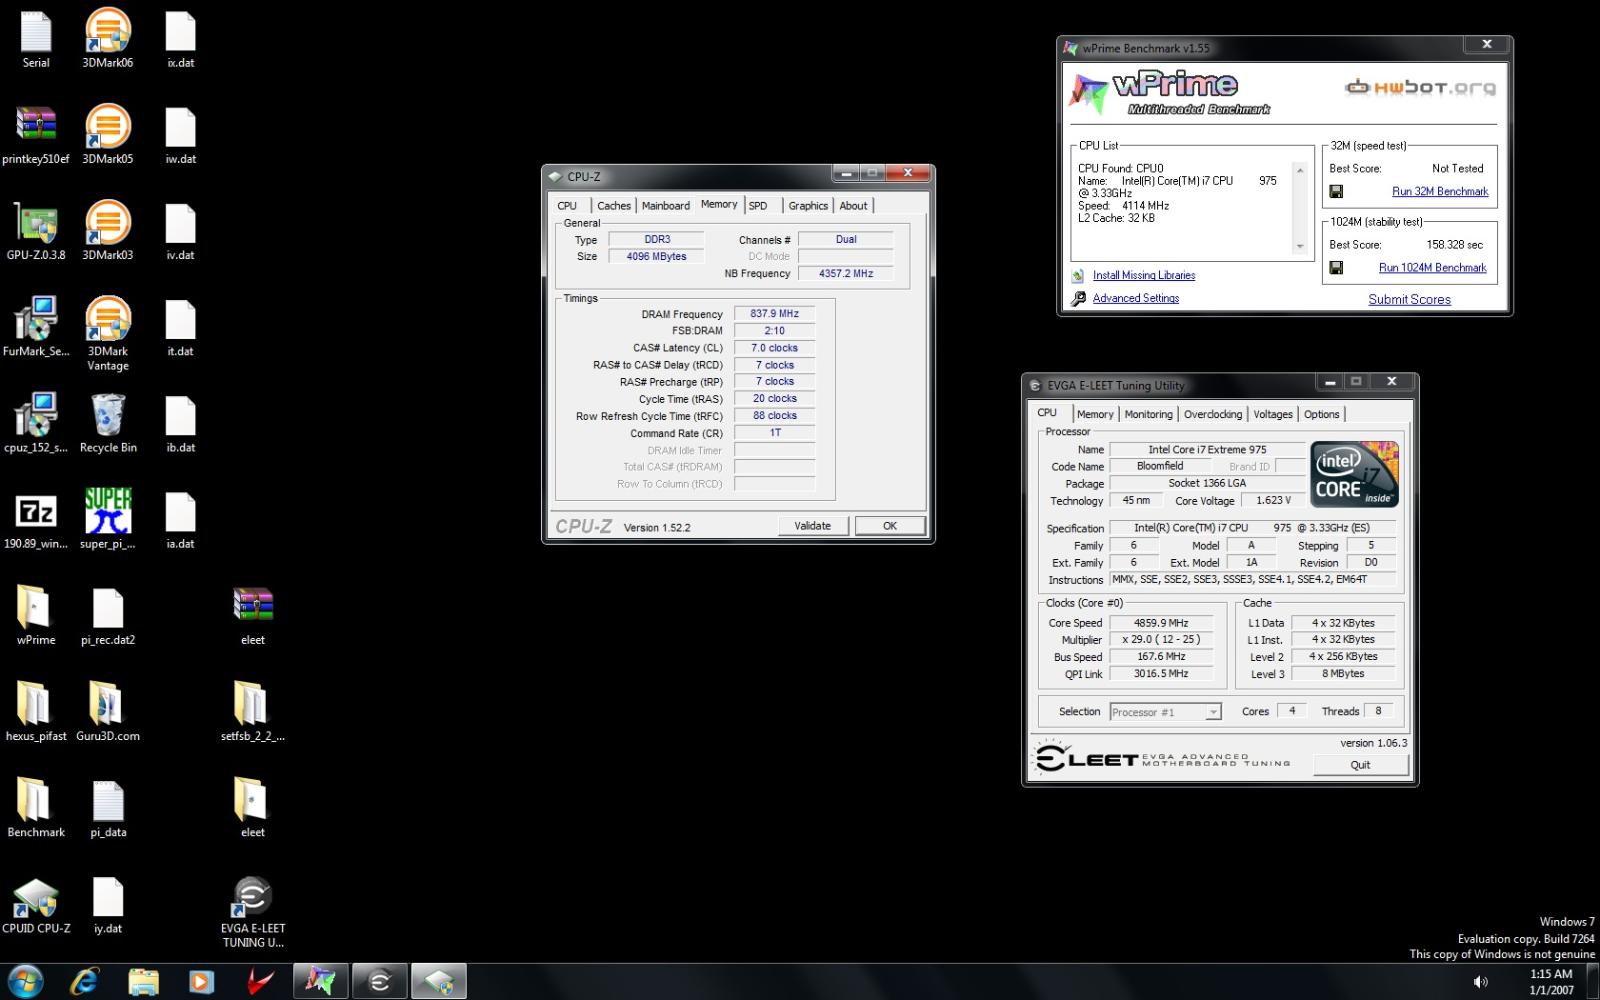Open SPD tab in CPU-Z

758,205
